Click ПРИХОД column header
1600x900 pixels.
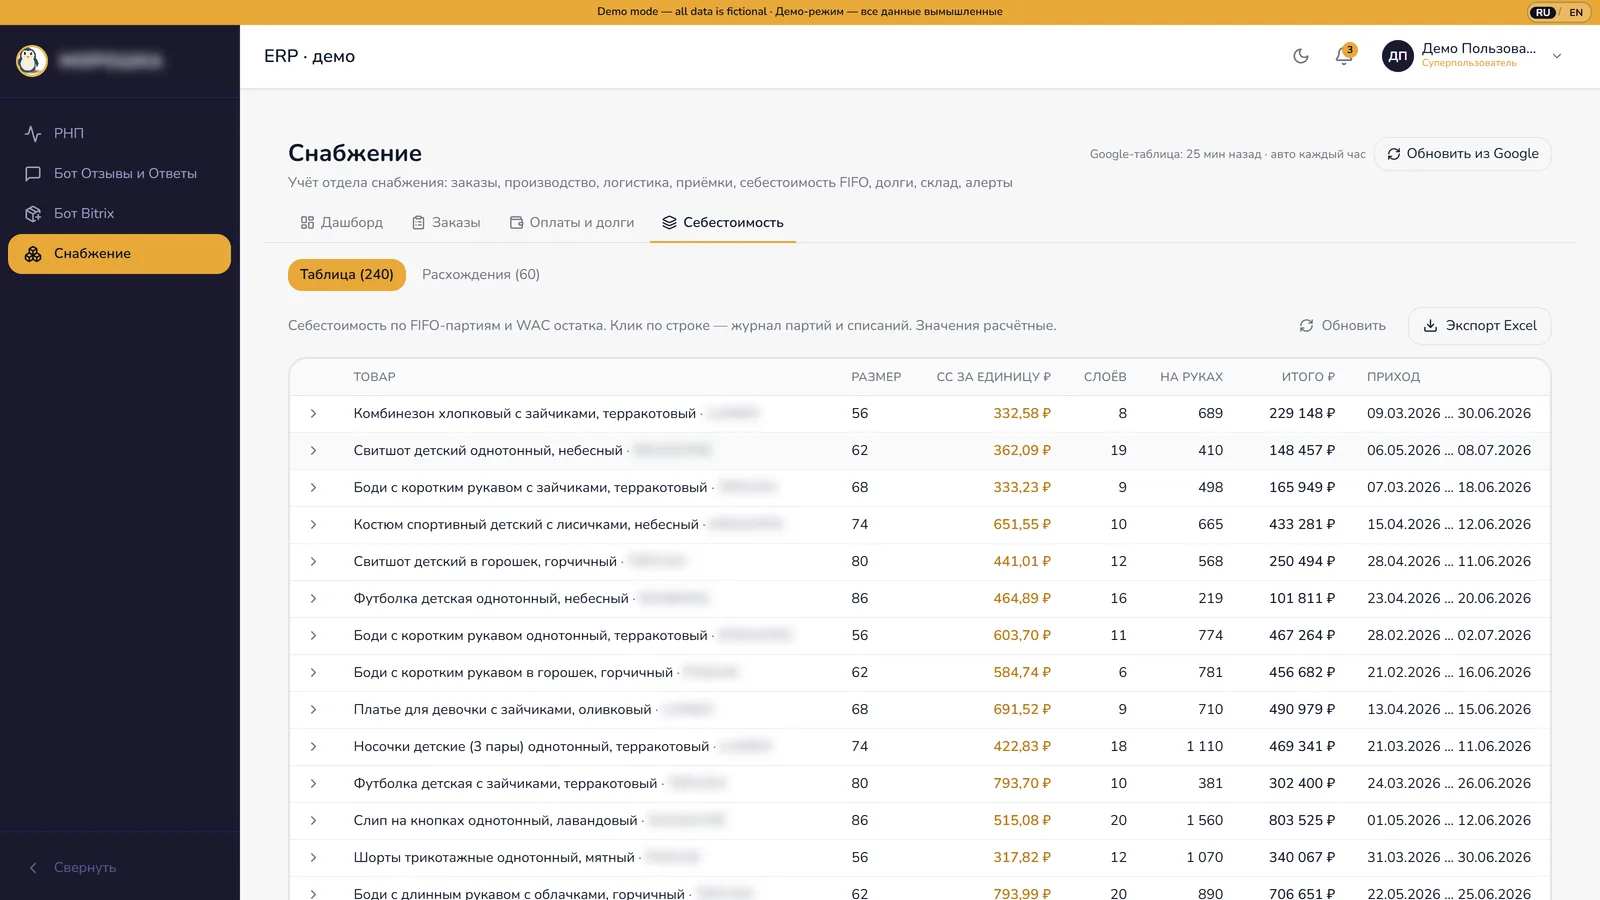1393,377
